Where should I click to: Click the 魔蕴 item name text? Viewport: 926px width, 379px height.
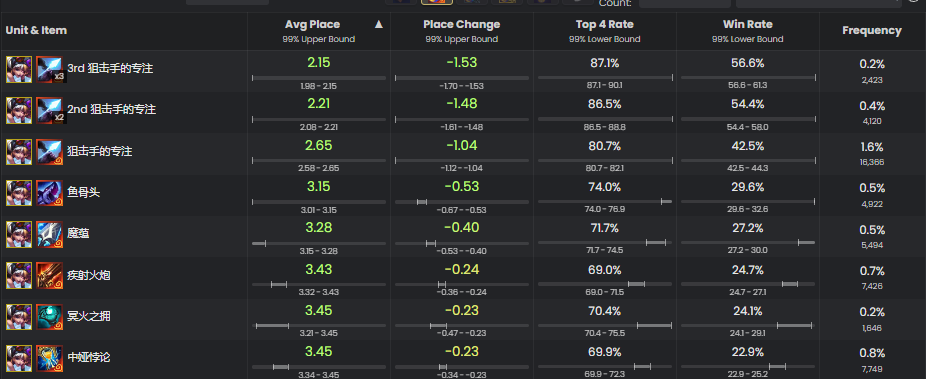[78, 234]
